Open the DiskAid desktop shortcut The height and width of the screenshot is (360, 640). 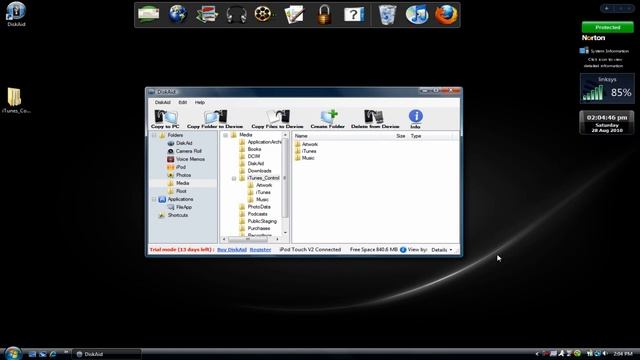16,14
